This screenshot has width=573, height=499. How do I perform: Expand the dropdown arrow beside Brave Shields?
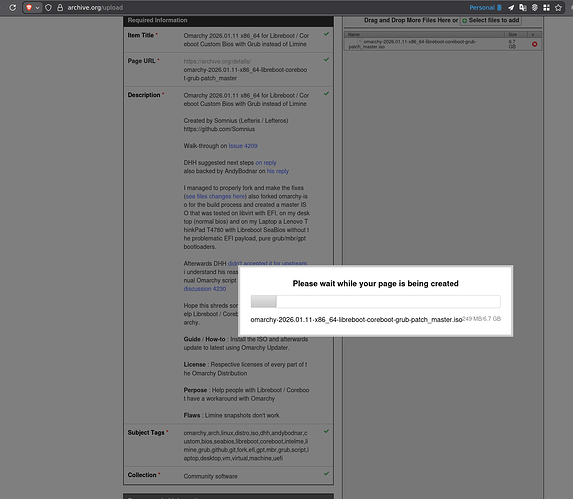pyautogui.click(x=37, y=8)
